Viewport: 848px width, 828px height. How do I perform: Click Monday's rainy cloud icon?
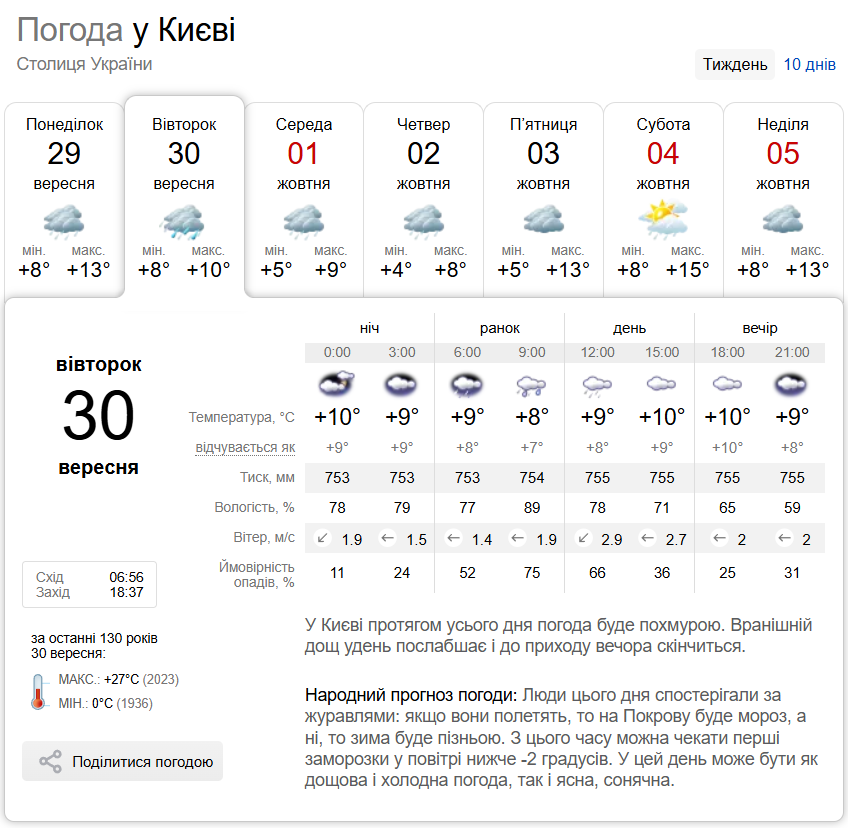tap(64, 220)
